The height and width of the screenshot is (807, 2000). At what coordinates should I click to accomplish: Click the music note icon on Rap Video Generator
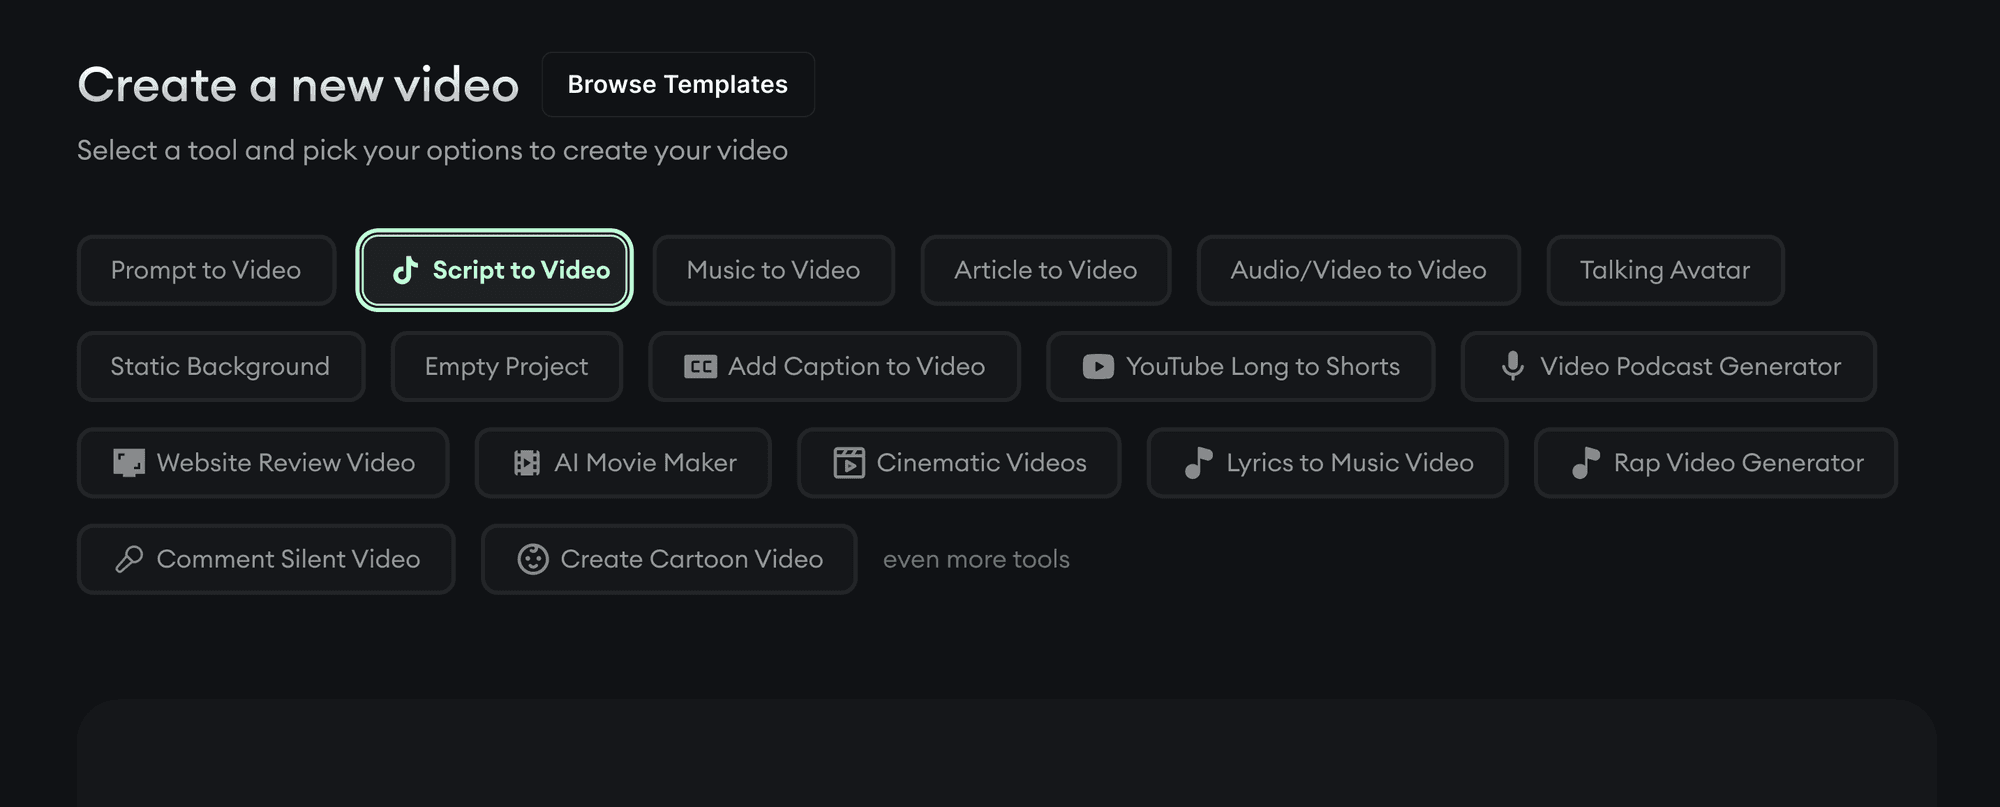click(1586, 463)
